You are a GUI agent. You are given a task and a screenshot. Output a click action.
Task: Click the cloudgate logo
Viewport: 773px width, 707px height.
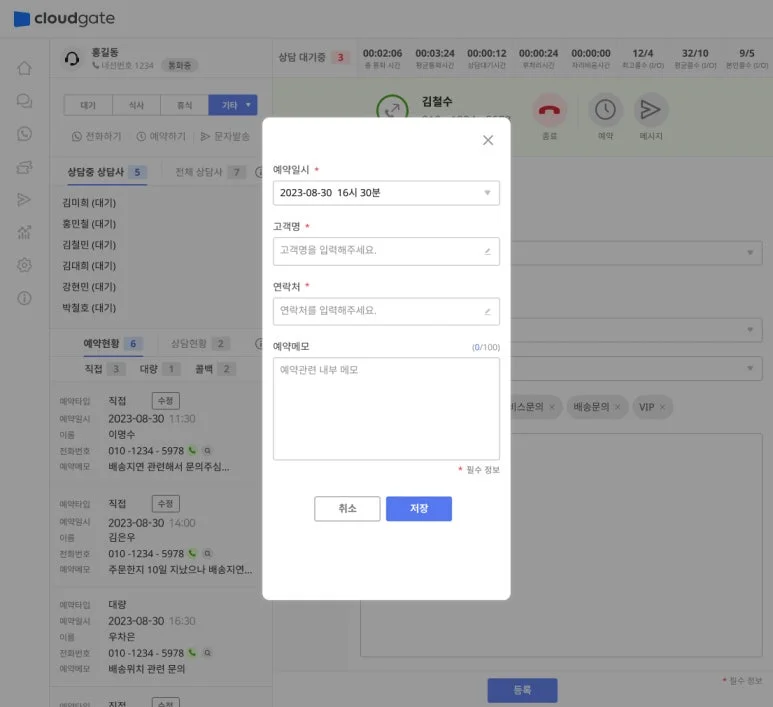pos(64,19)
